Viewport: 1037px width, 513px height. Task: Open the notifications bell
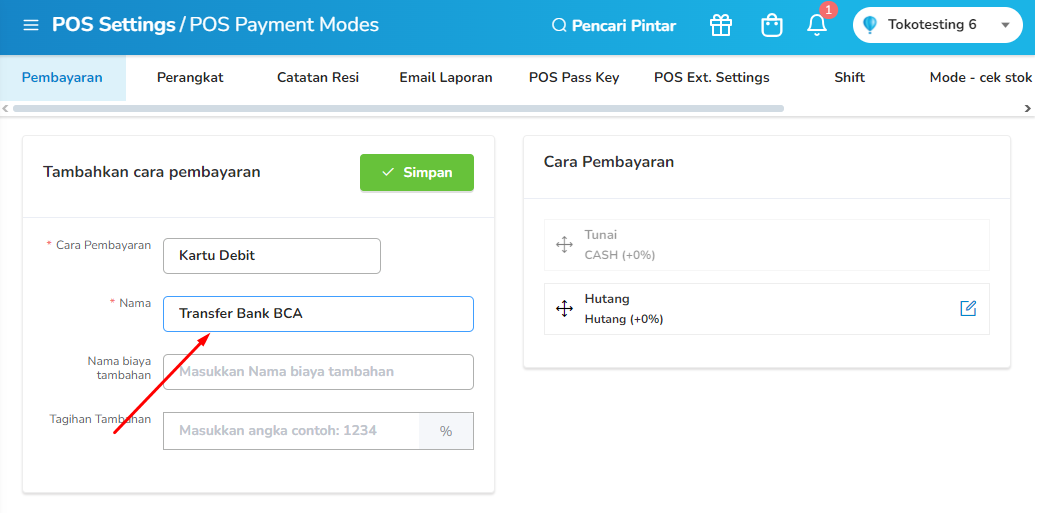pos(817,24)
